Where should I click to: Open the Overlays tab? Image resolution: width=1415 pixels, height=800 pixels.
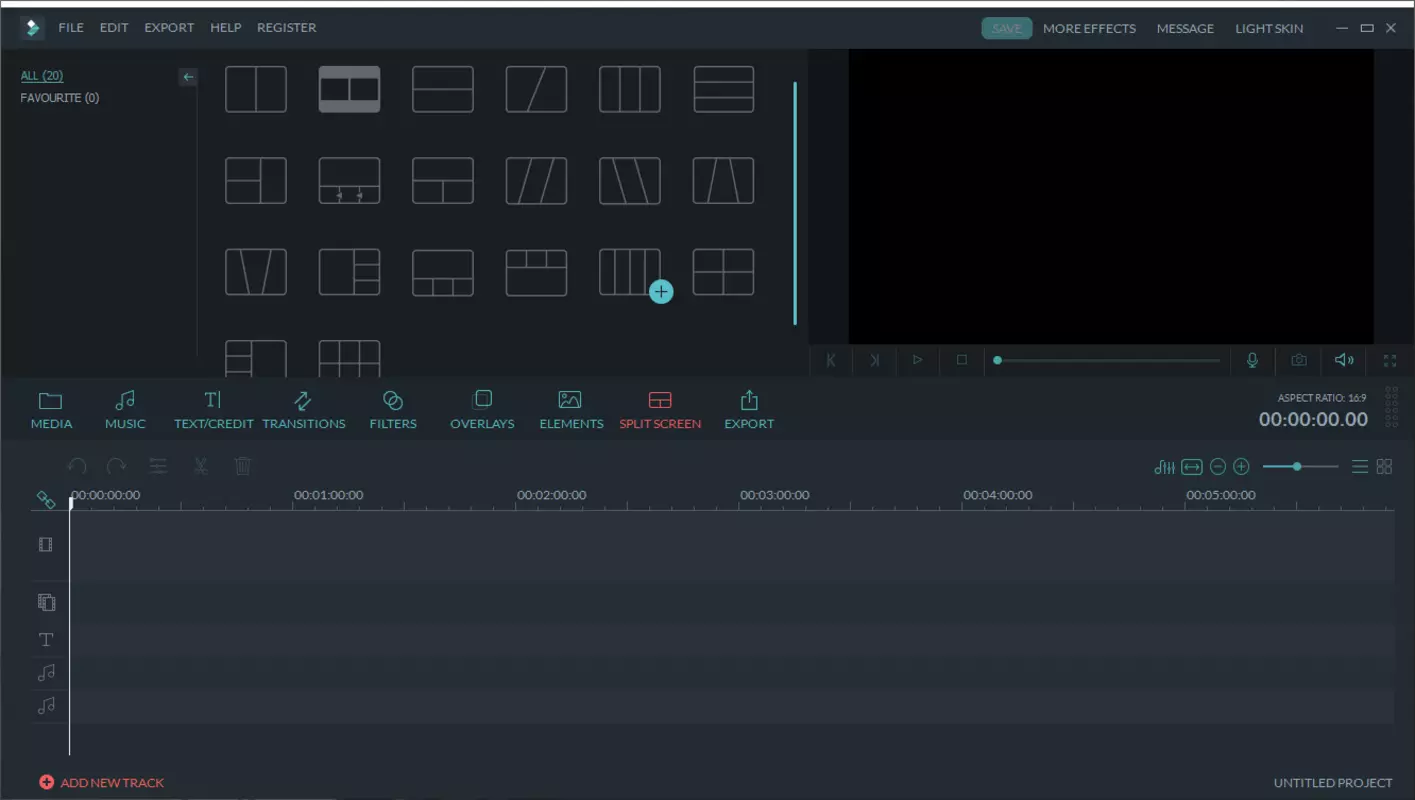click(x=482, y=410)
